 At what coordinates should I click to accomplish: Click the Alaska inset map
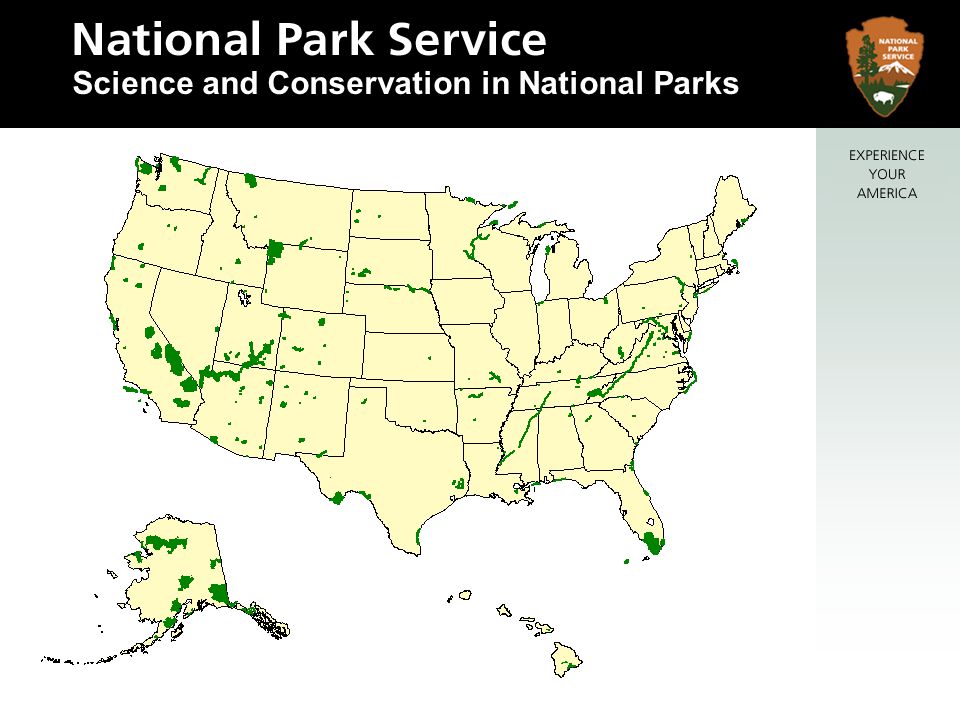165,588
